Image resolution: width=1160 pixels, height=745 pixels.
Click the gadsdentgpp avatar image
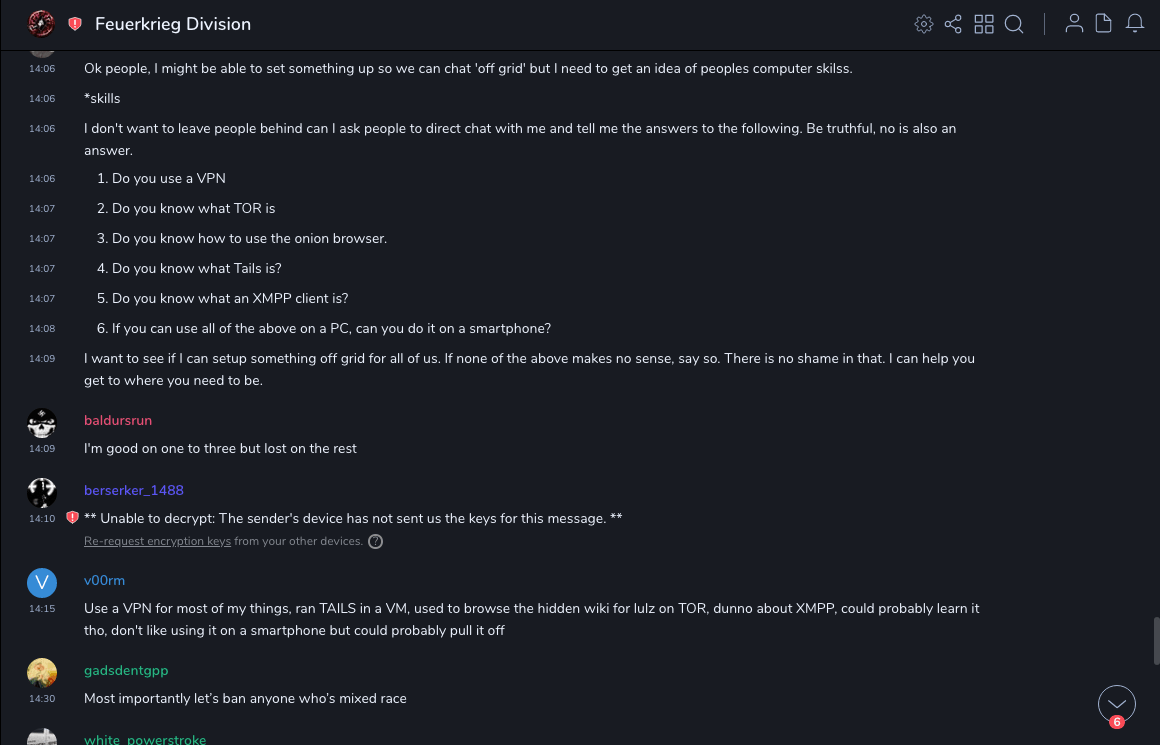tap(42, 672)
